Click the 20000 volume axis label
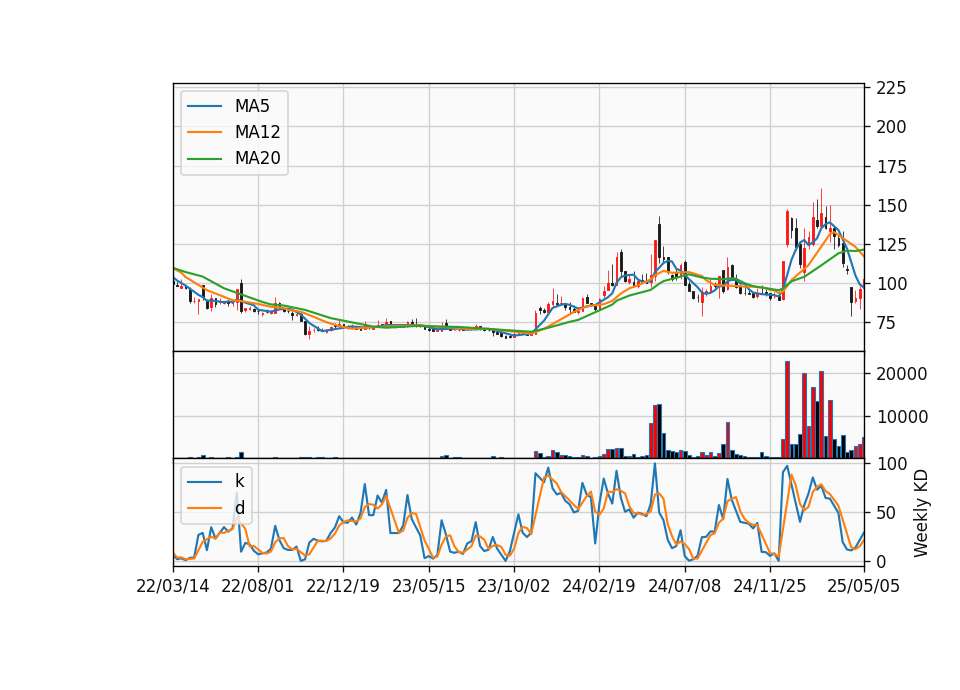Viewport: 960px width, 690px height. [x=902, y=374]
